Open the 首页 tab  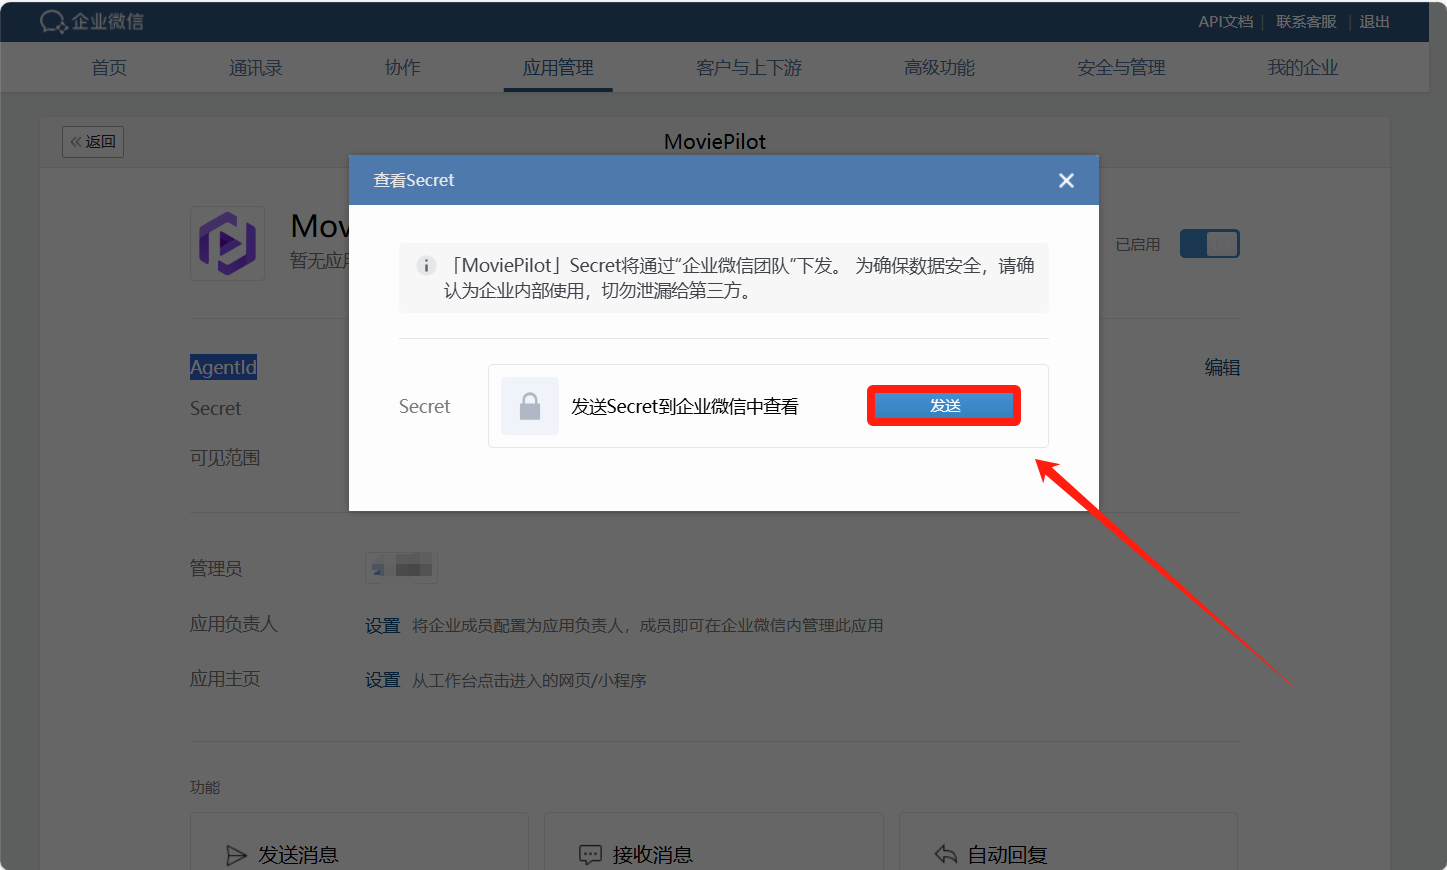(109, 68)
